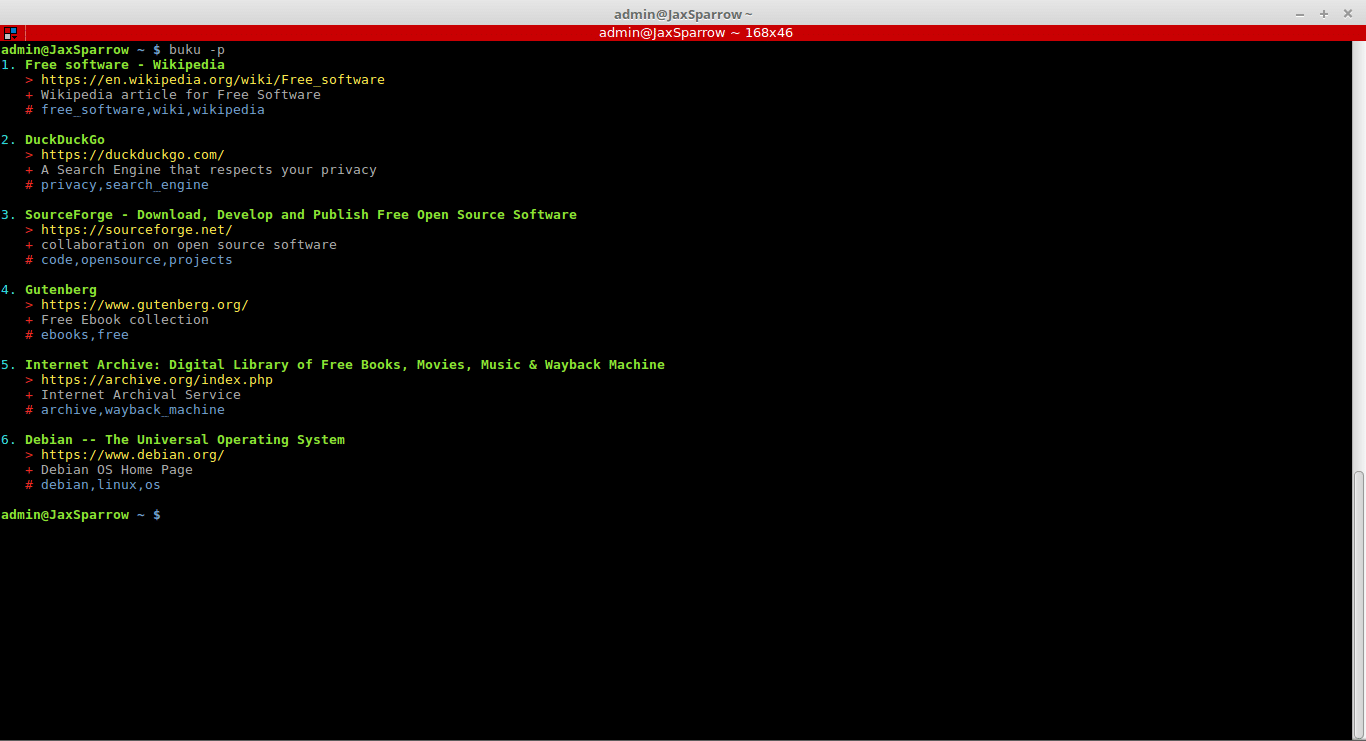The height and width of the screenshot is (741, 1366).
Task: Maximize the admin@JaxSparrow terminal window
Action: pos(1324,14)
